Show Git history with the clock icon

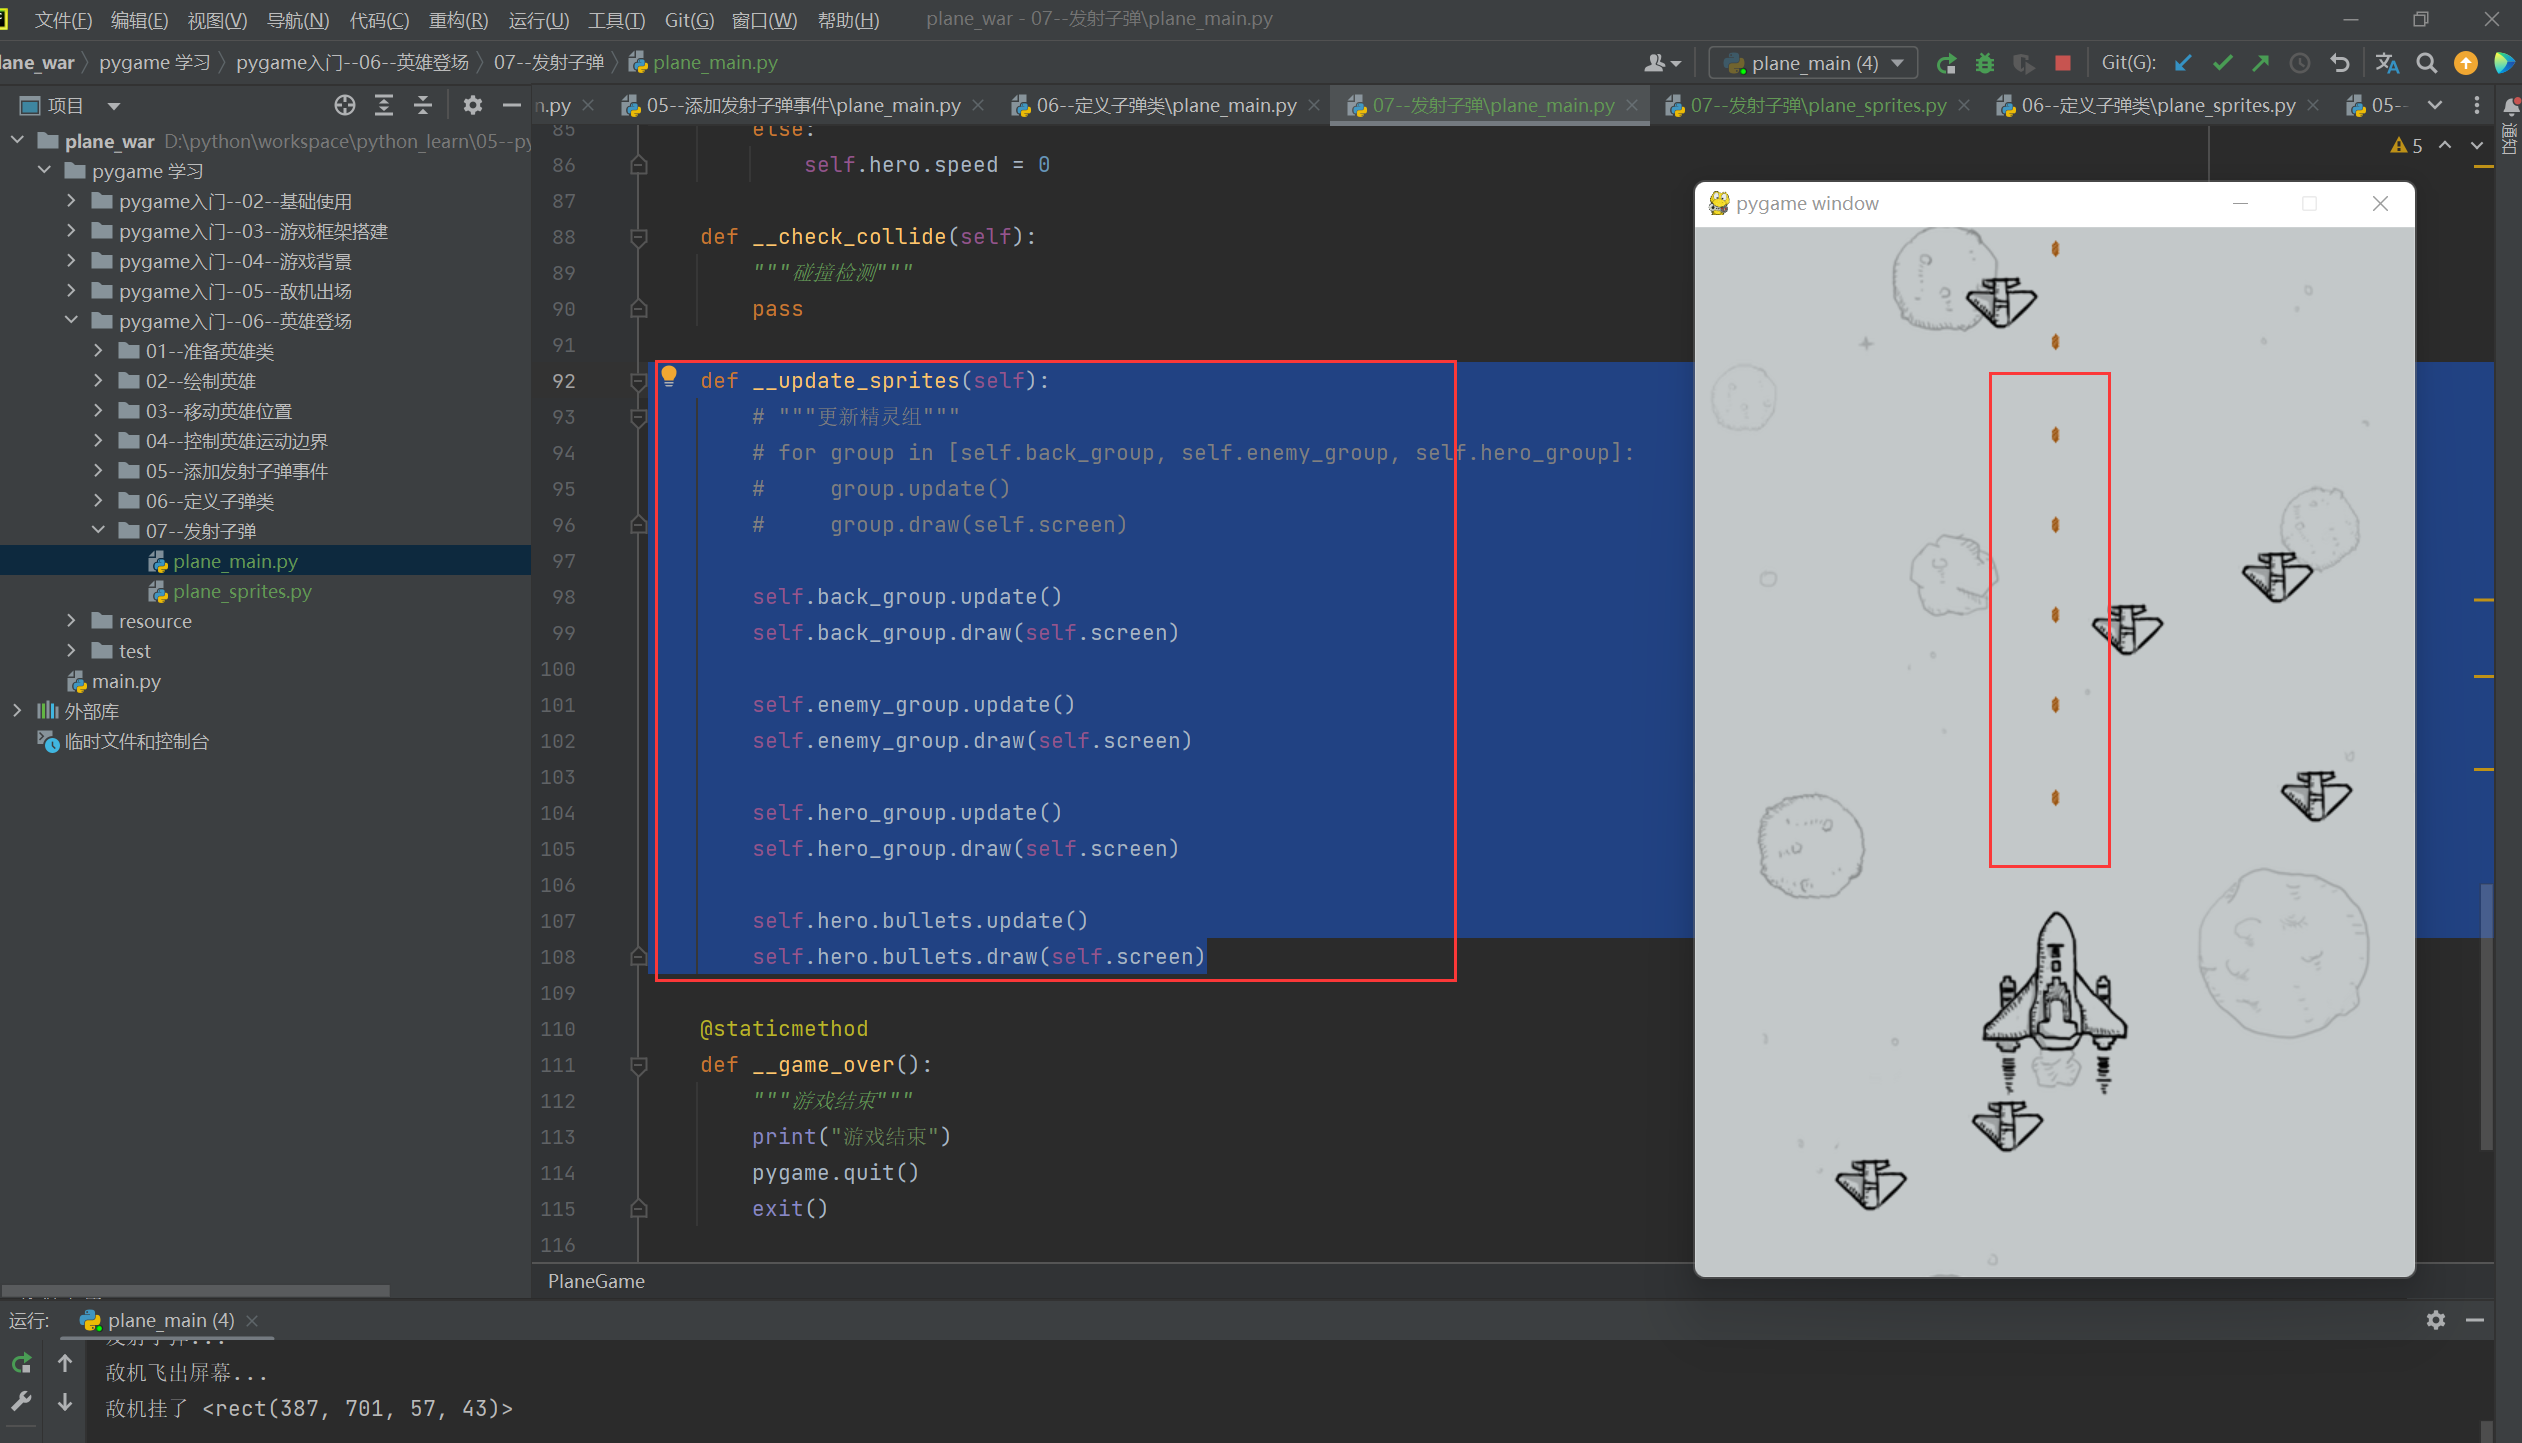(2300, 63)
